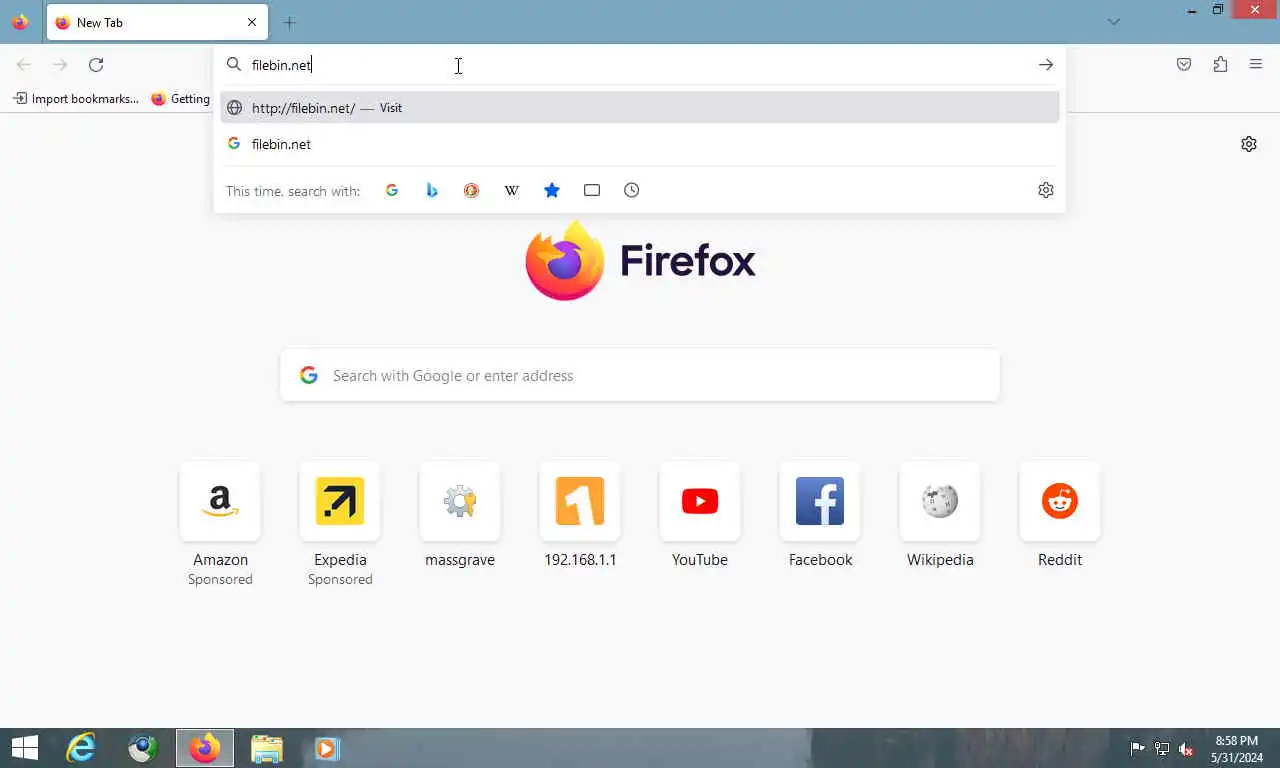Open a new tab with the plus button
The image size is (1280, 768).
point(289,22)
